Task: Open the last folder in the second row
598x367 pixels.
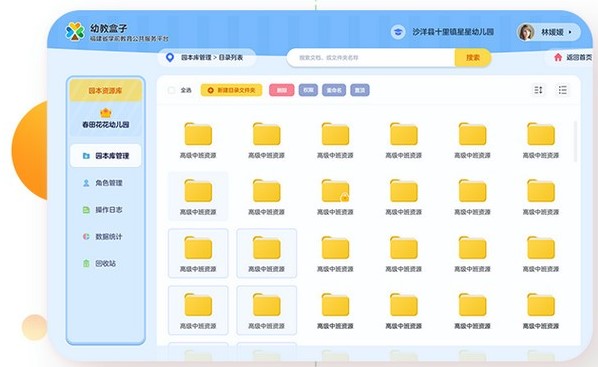Action: click(x=541, y=191)
